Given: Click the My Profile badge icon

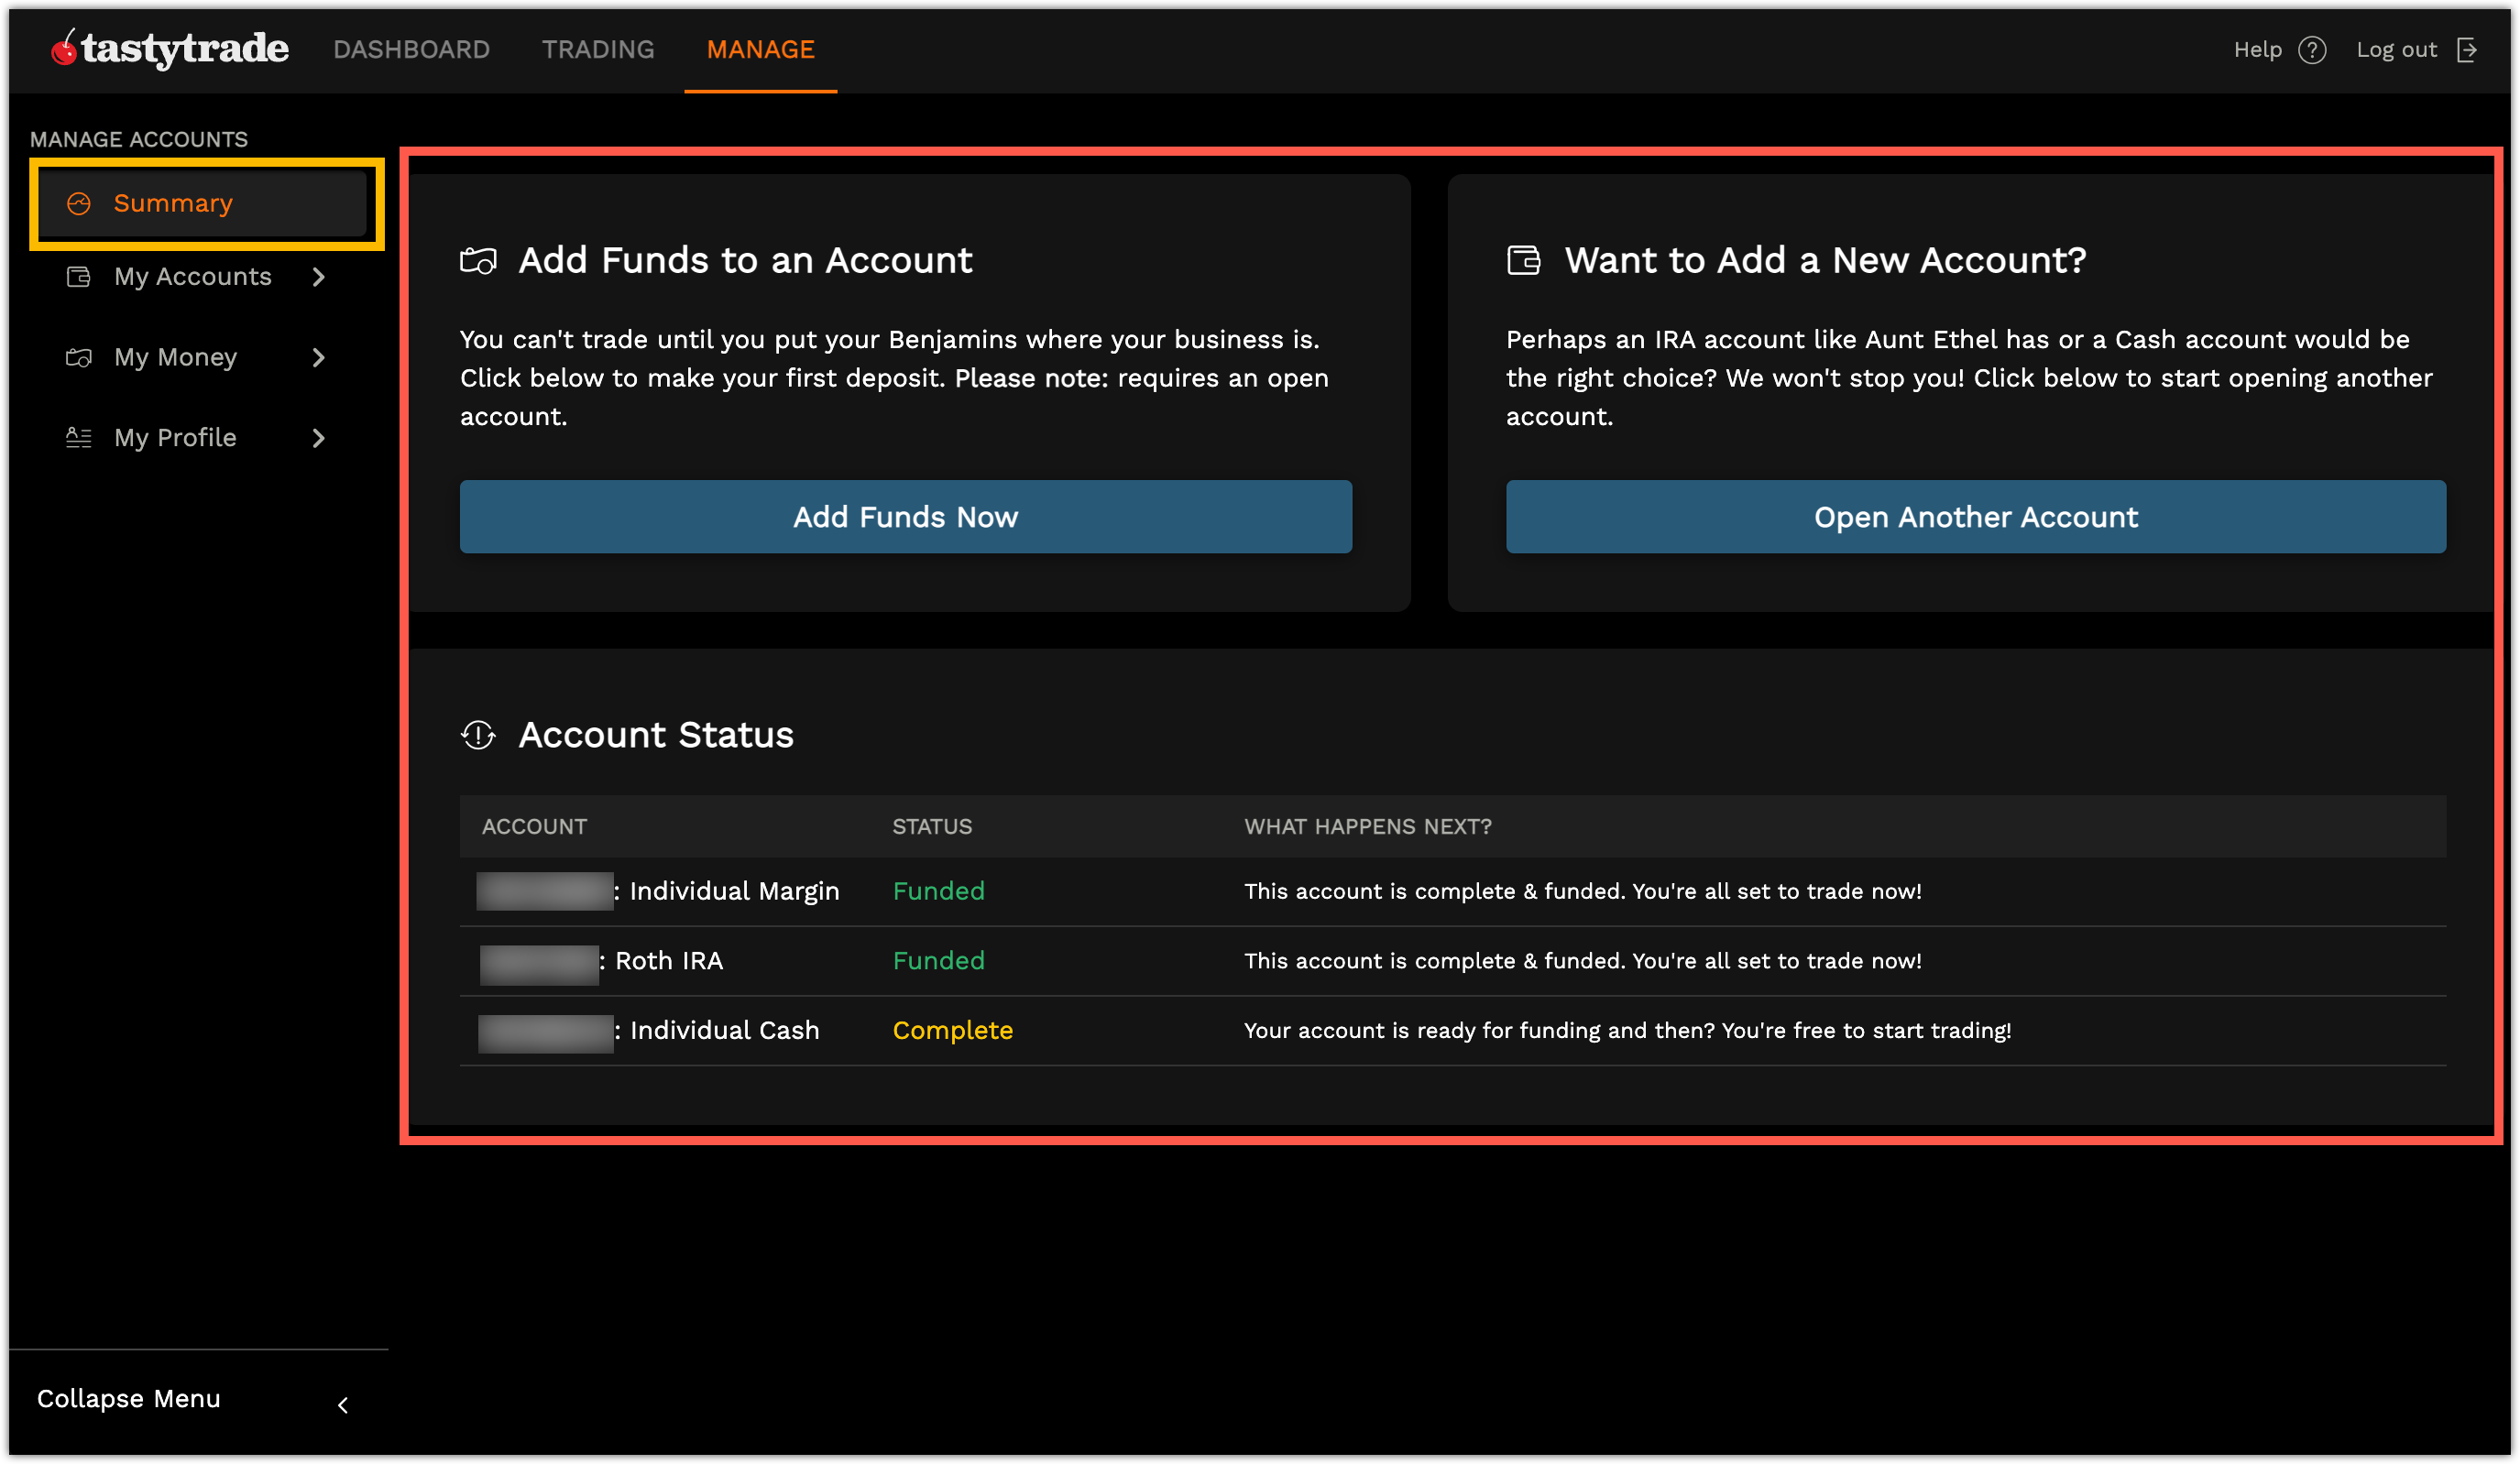Looking at the screenshot, I should [x=79, y=437].
